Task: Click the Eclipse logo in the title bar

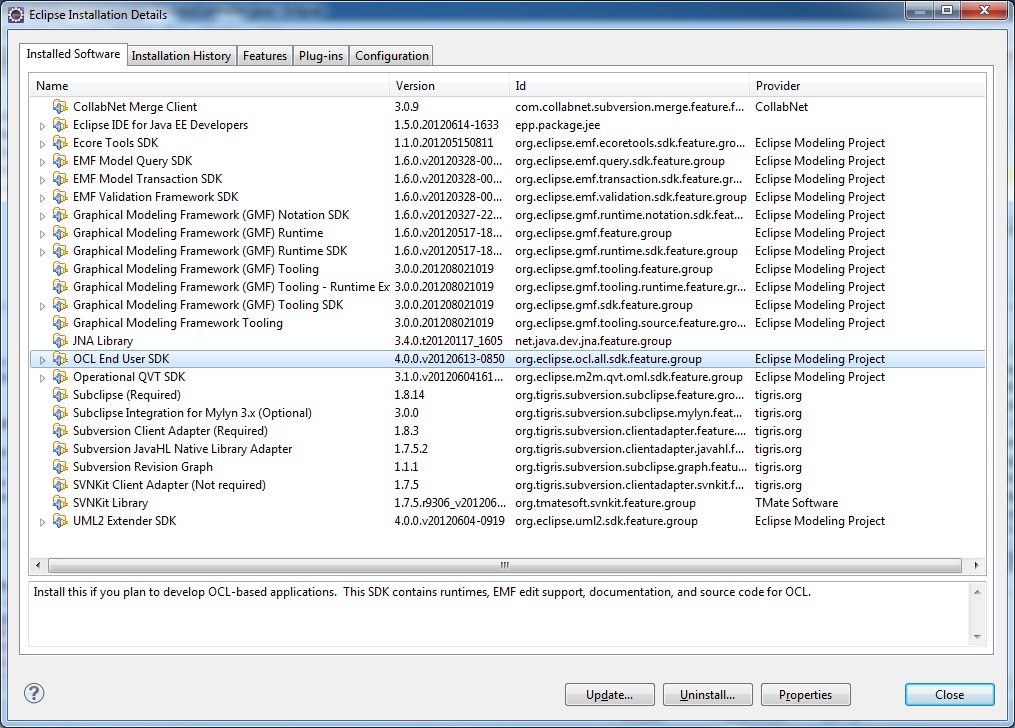Action: coord(16,14)
